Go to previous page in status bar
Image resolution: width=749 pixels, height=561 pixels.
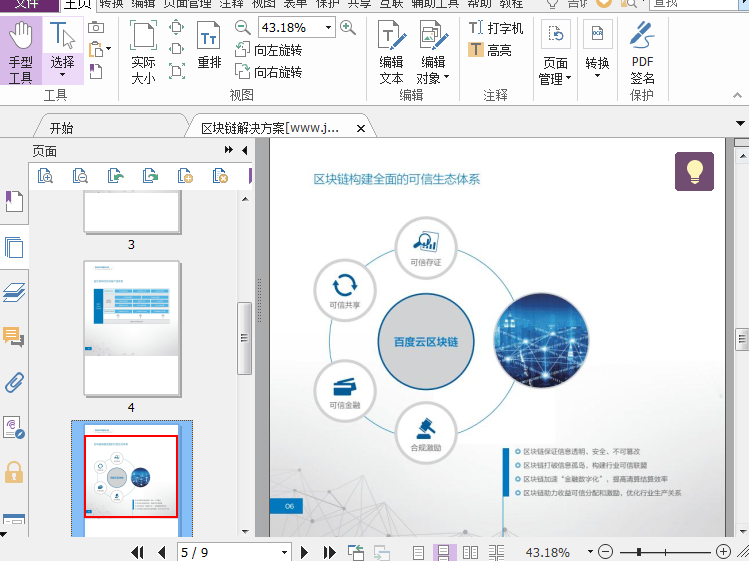[x=161, y=552]
